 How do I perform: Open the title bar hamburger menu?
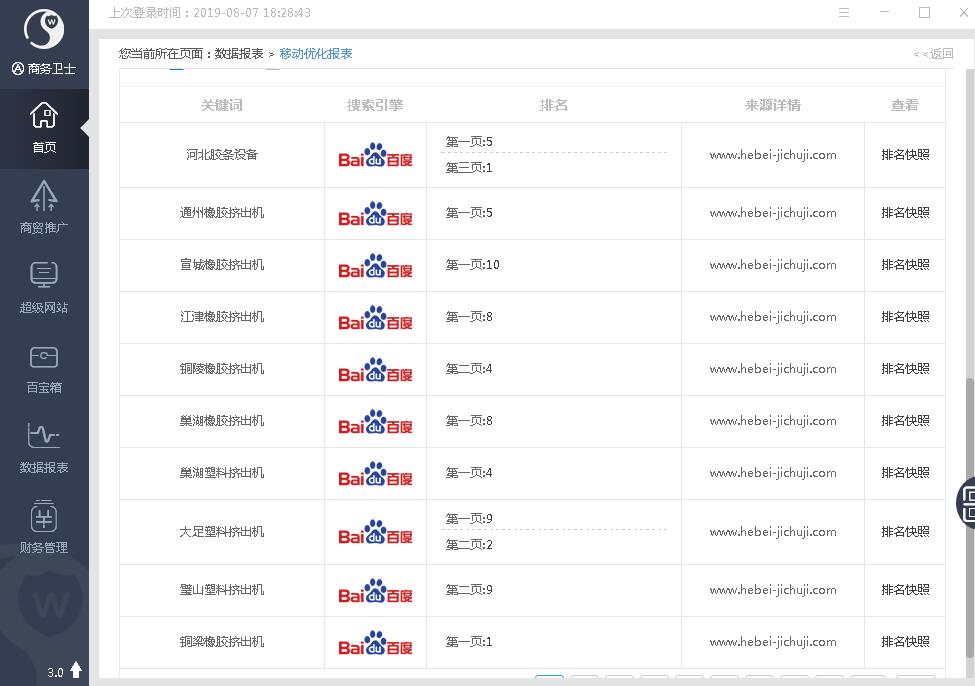844,13
